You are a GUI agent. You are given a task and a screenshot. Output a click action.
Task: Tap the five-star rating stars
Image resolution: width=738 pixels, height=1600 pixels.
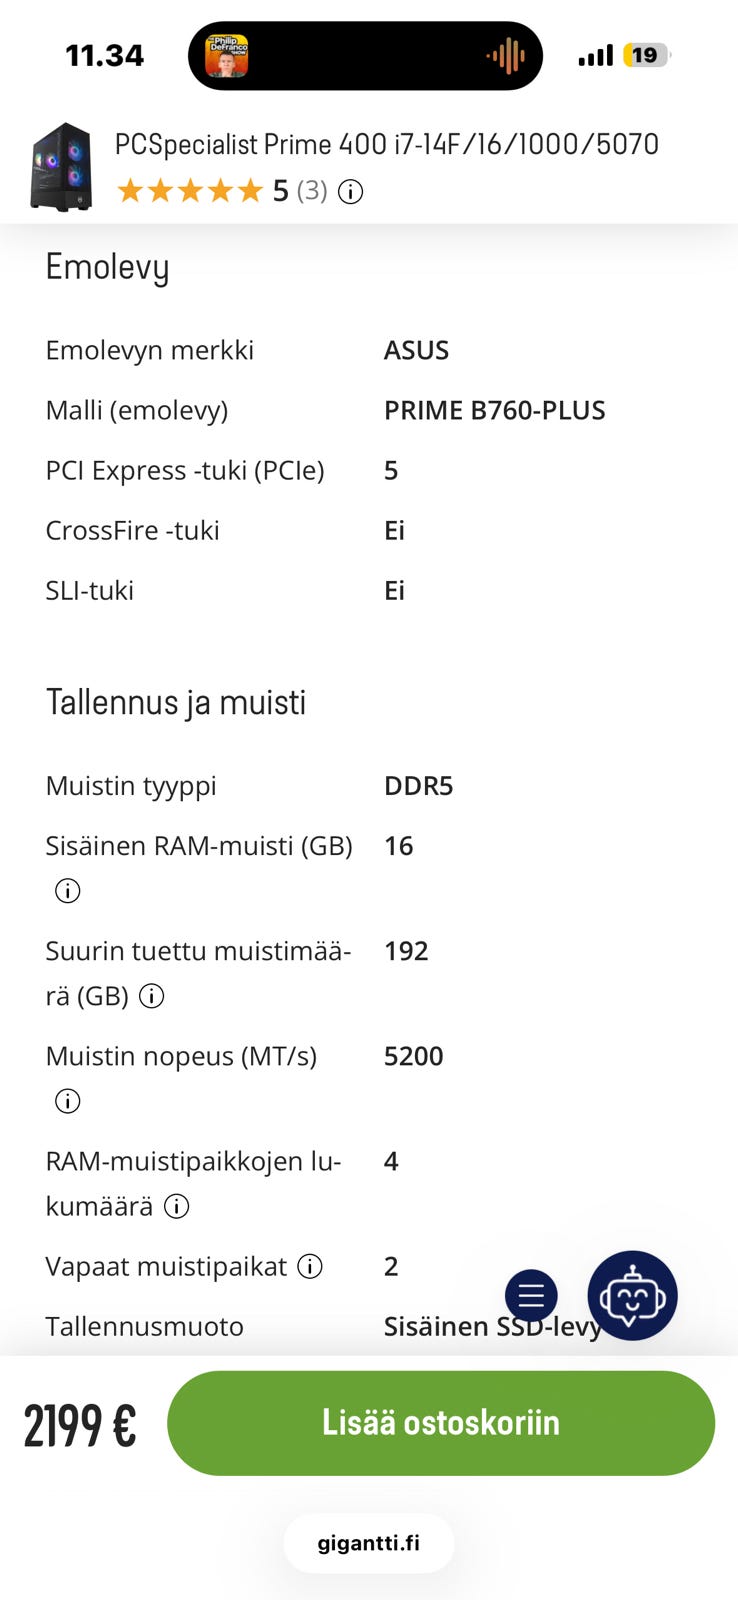[x=190, y=191]
